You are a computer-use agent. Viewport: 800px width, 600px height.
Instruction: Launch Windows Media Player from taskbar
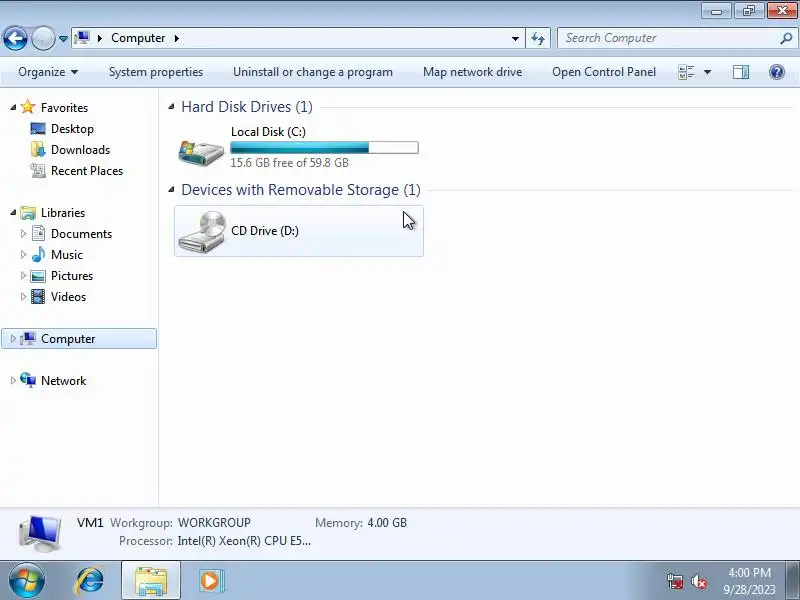[x=210, y=581]
